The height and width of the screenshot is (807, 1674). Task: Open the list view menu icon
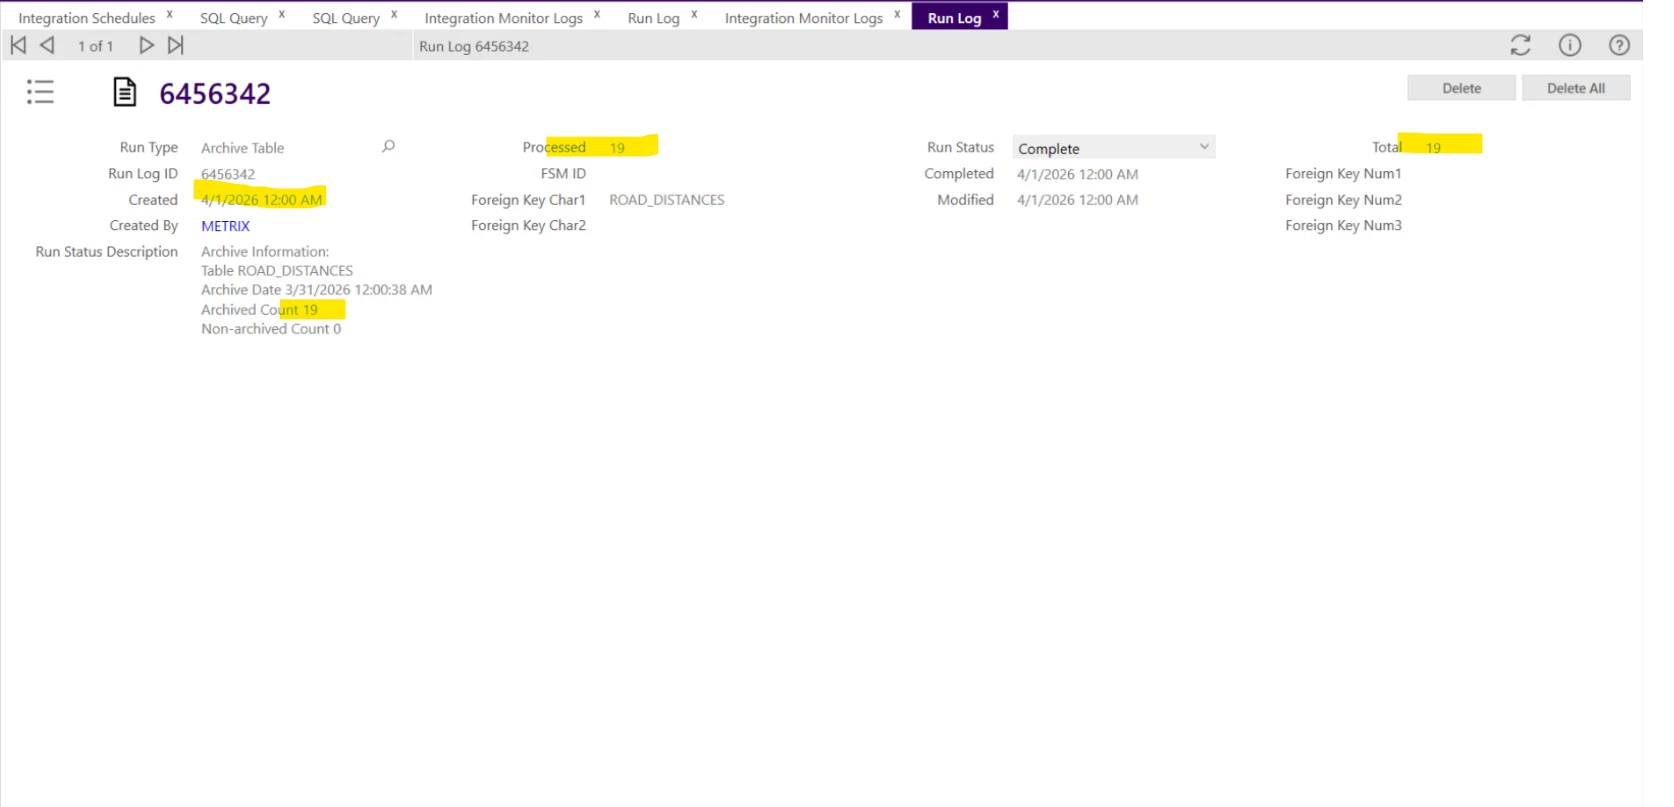pyautogui.click(x=40, y=92)
